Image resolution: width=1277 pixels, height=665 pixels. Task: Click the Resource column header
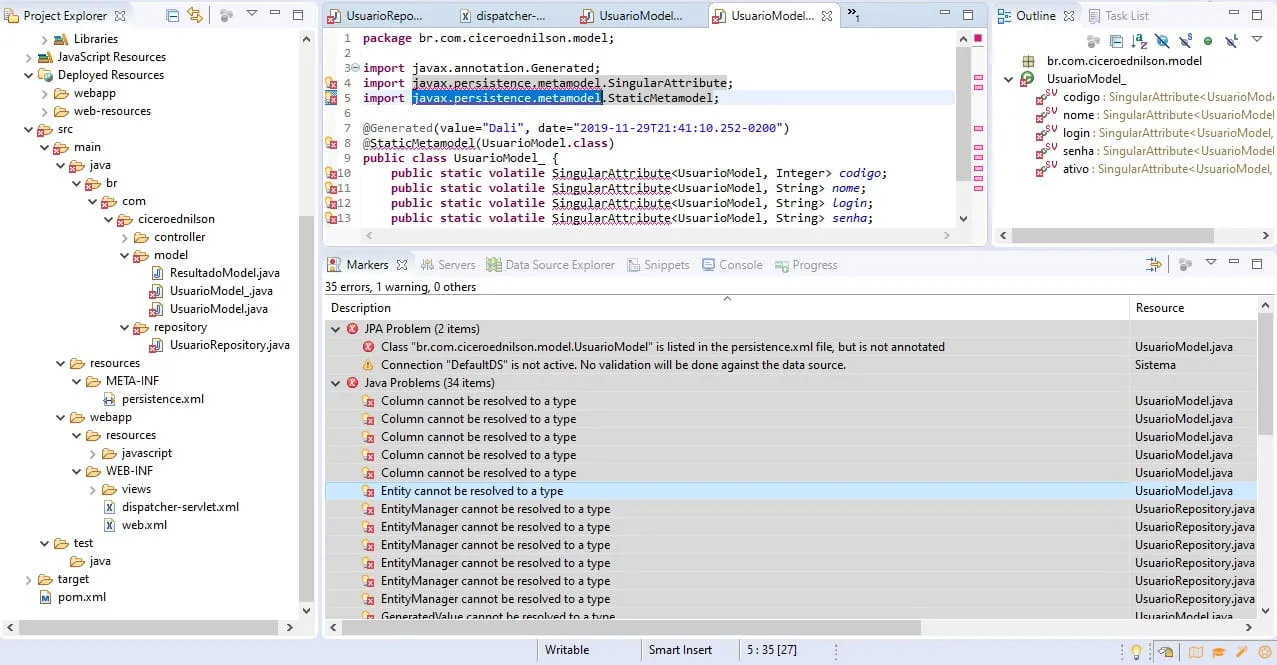click(x=1160, y=308)
